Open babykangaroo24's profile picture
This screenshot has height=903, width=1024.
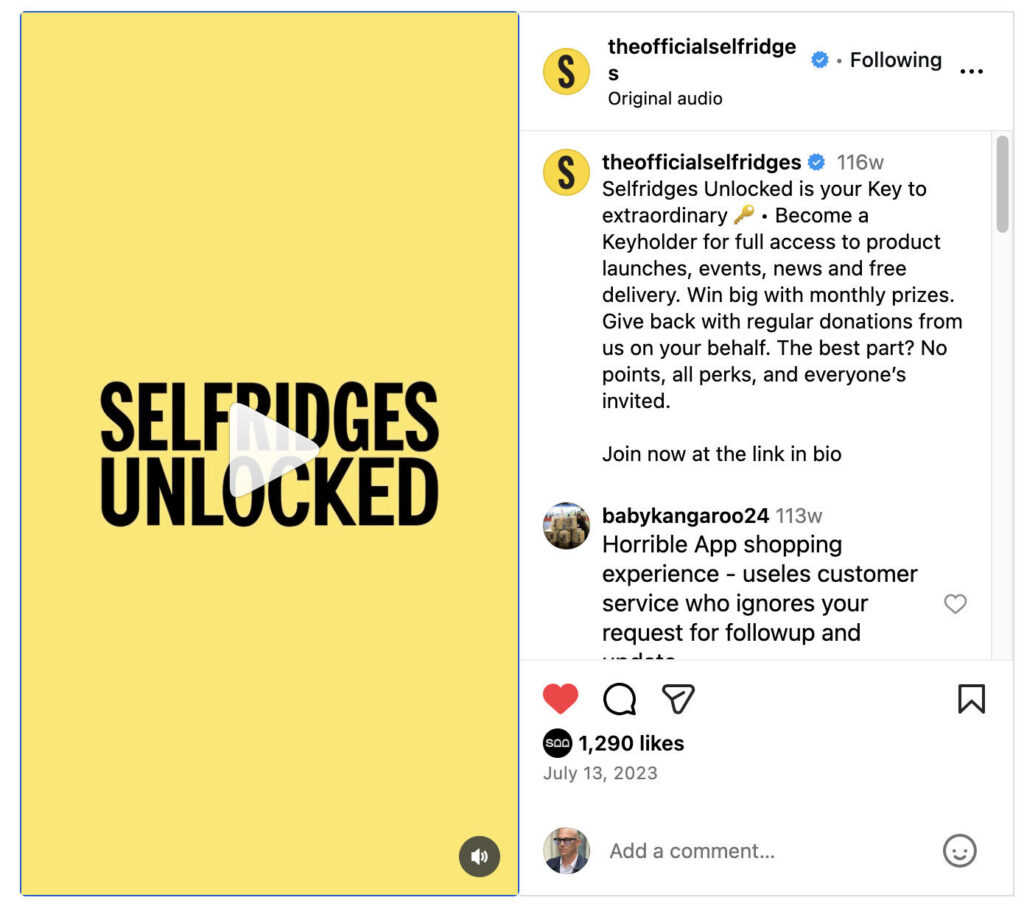click(x=566, y=526)
